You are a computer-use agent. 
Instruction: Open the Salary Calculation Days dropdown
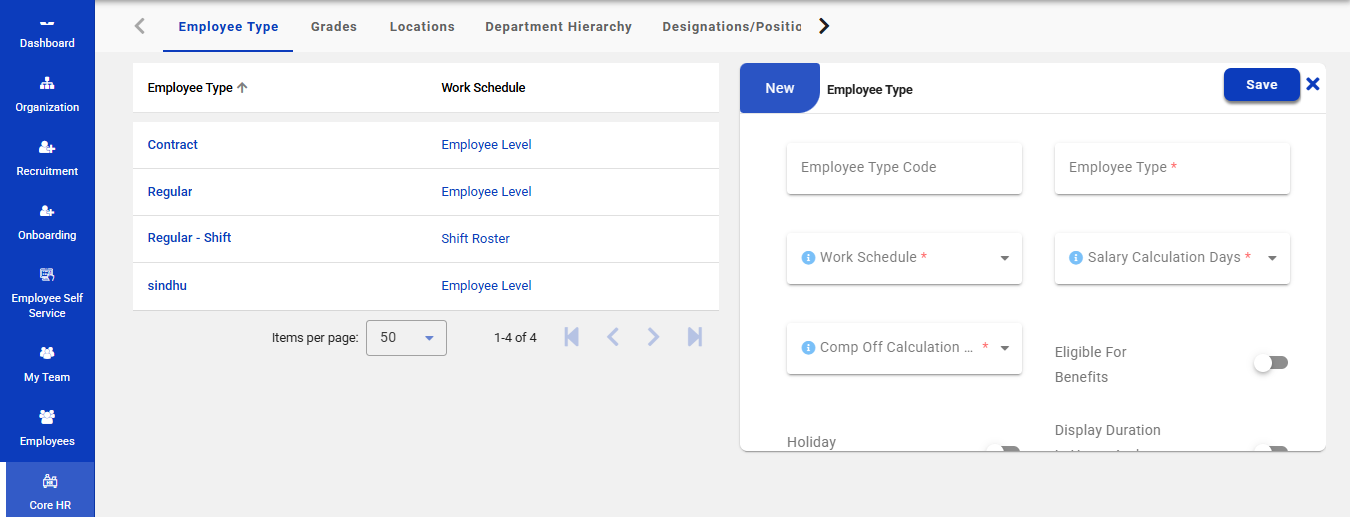pos(1272,258)
